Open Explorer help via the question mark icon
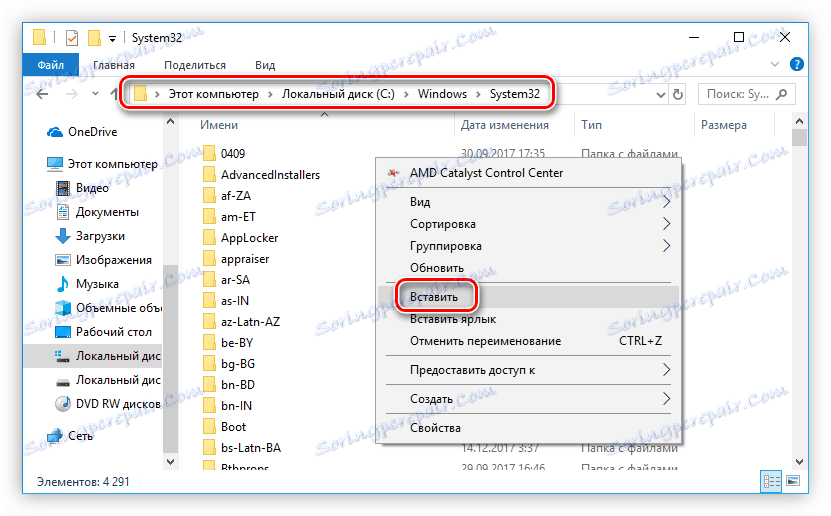Screen dimensions: 831x516 tap(797, 64)
